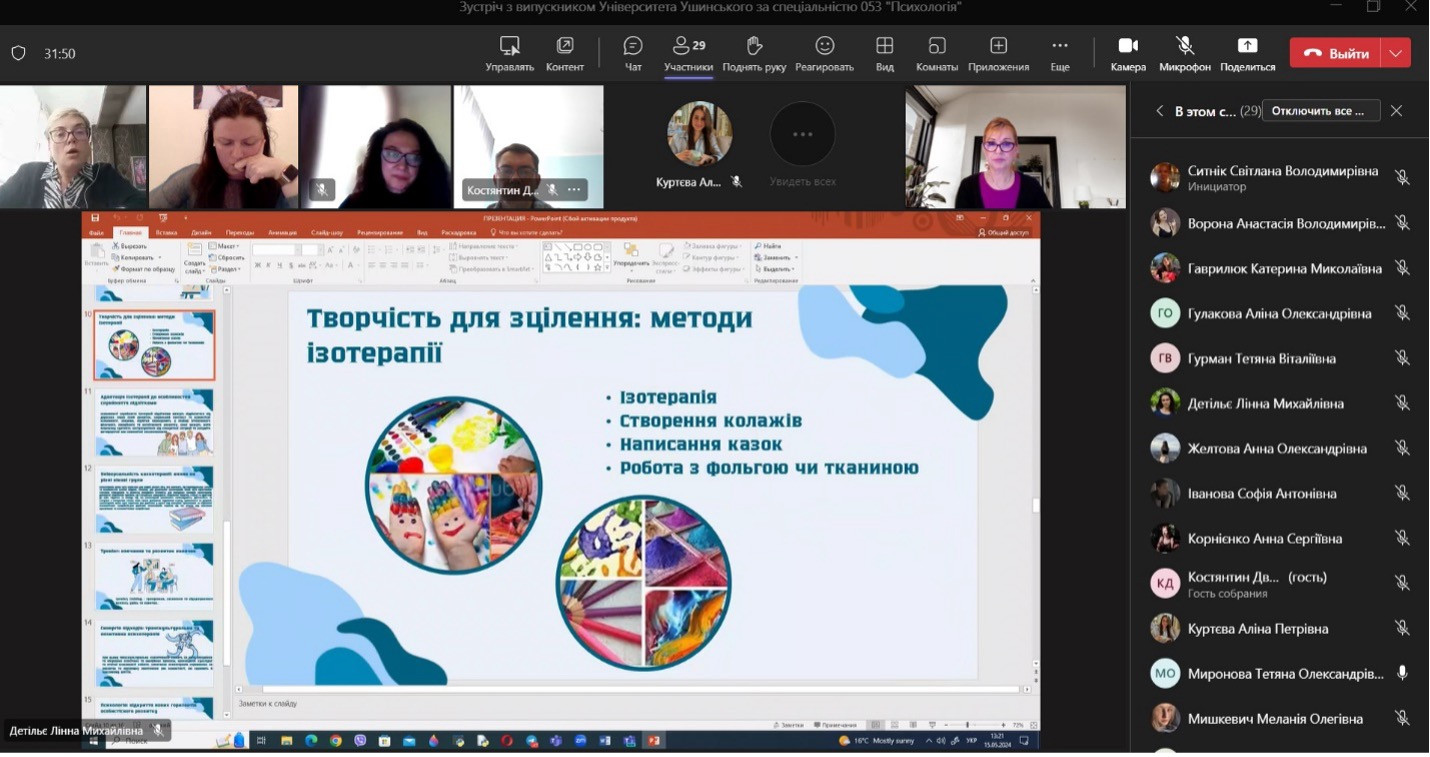Click muted mic icon beside Гулакова Аліна
The width and height of the screenshot is (1430, 757).
point(1402,313)
